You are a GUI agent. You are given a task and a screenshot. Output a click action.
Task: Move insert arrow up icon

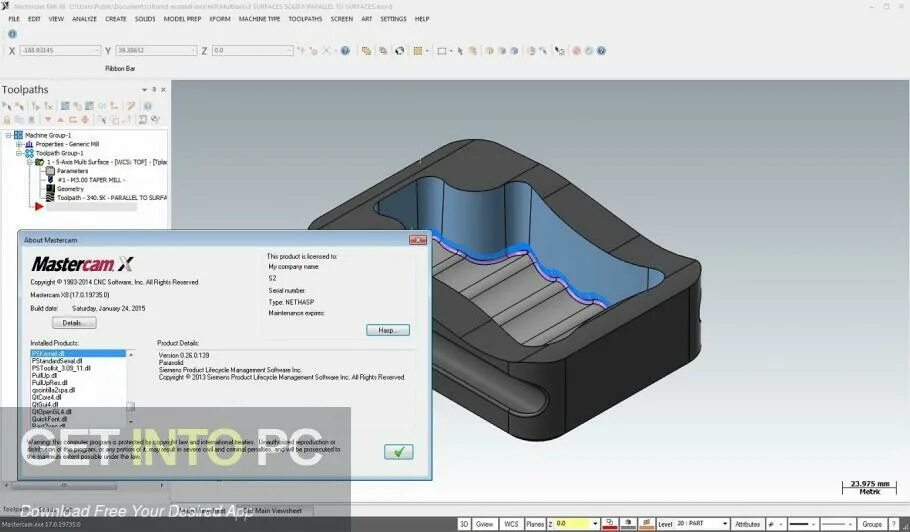pos(60,120)
